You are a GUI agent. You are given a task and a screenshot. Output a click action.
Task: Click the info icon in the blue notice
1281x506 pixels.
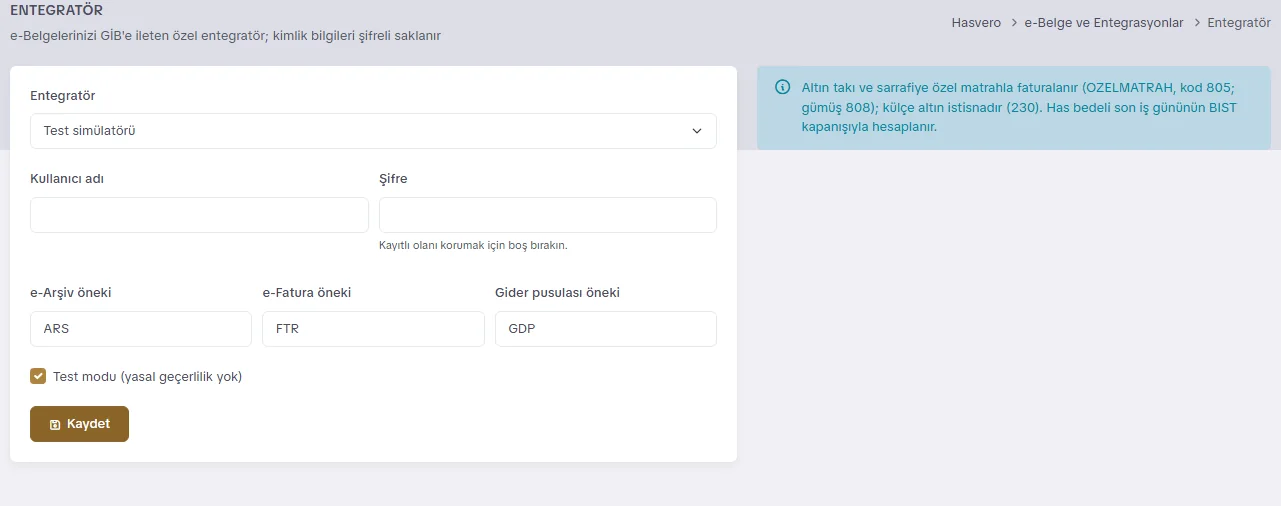coord(783,87)
